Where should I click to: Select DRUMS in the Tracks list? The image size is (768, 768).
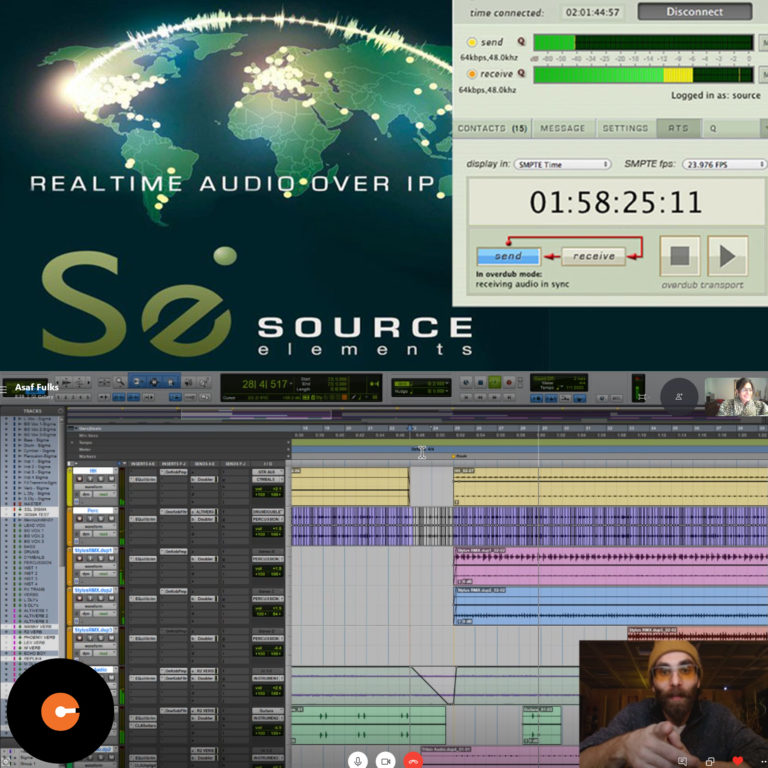tap(31, 552)
